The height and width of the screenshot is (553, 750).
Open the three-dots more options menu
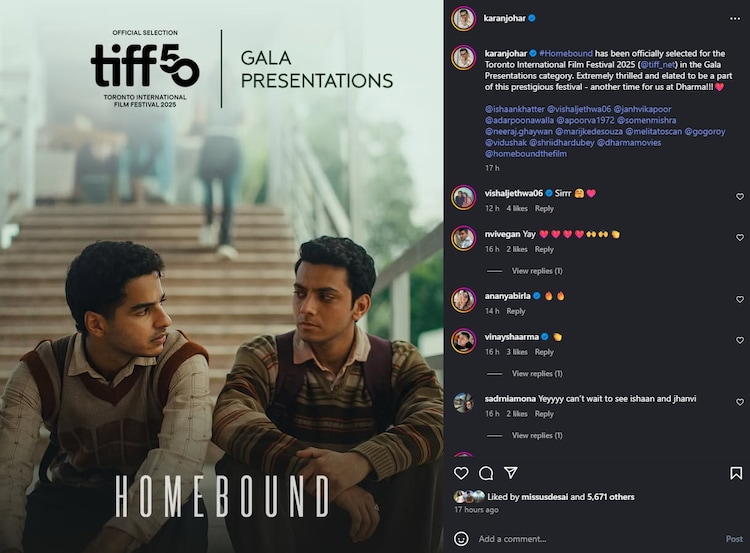pyautogui.click(x=735, y=19)
